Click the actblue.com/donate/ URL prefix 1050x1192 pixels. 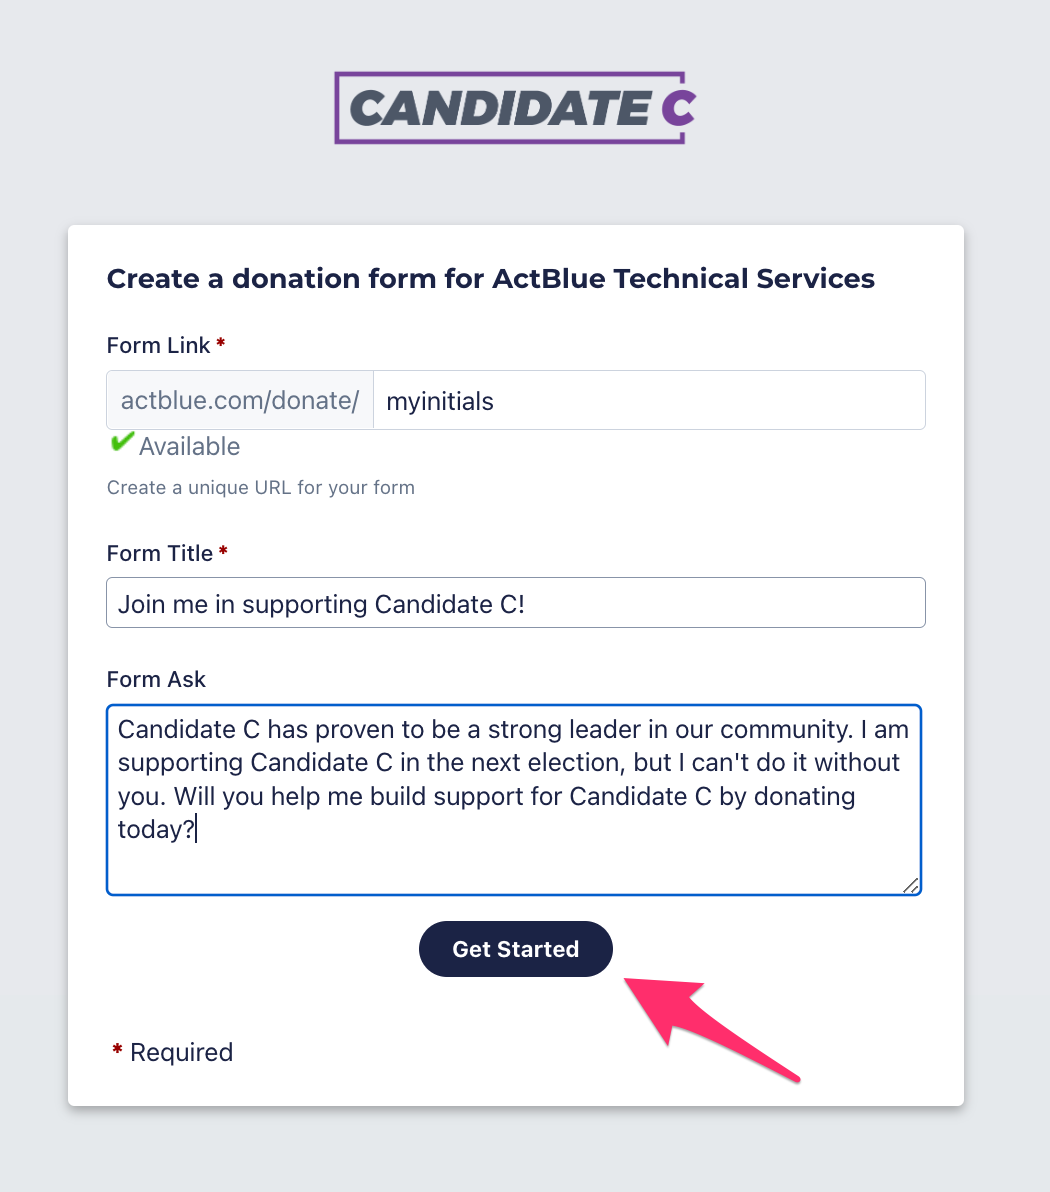(240, 401)
